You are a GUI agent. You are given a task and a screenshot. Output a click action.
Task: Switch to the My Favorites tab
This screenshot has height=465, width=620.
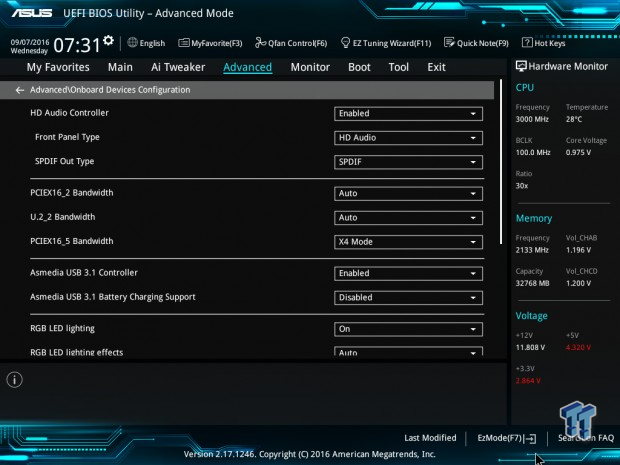click(58, 67)
